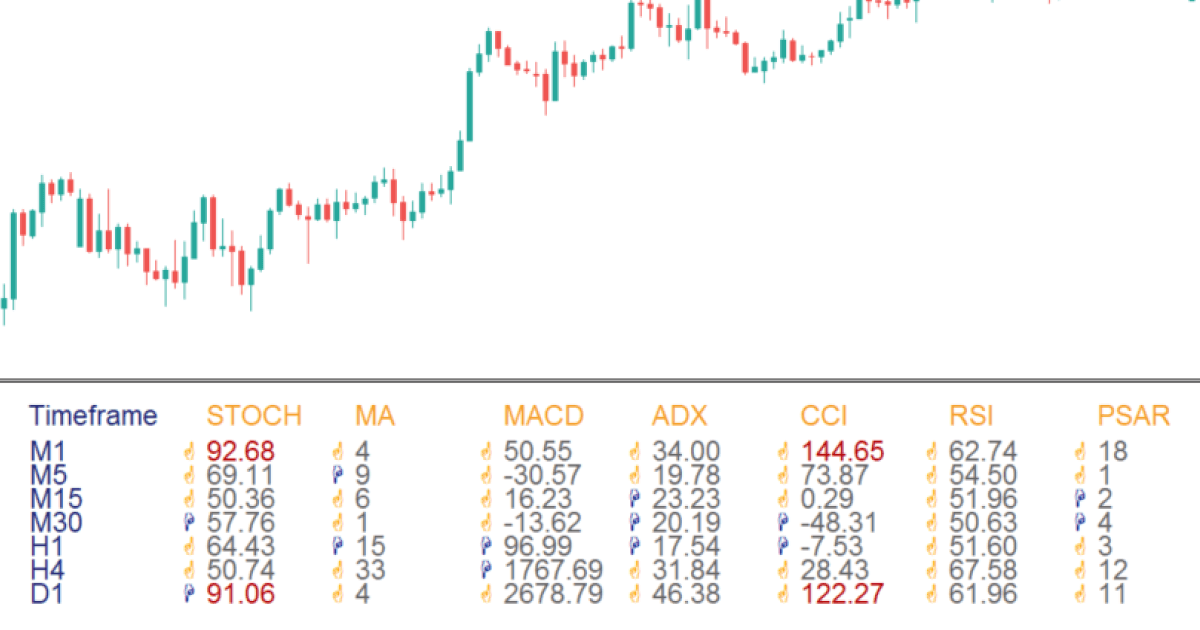Screen dimensions: 1200x630
Task: Click the red M1 STOCH value 92.68
Action: (240, 452)
